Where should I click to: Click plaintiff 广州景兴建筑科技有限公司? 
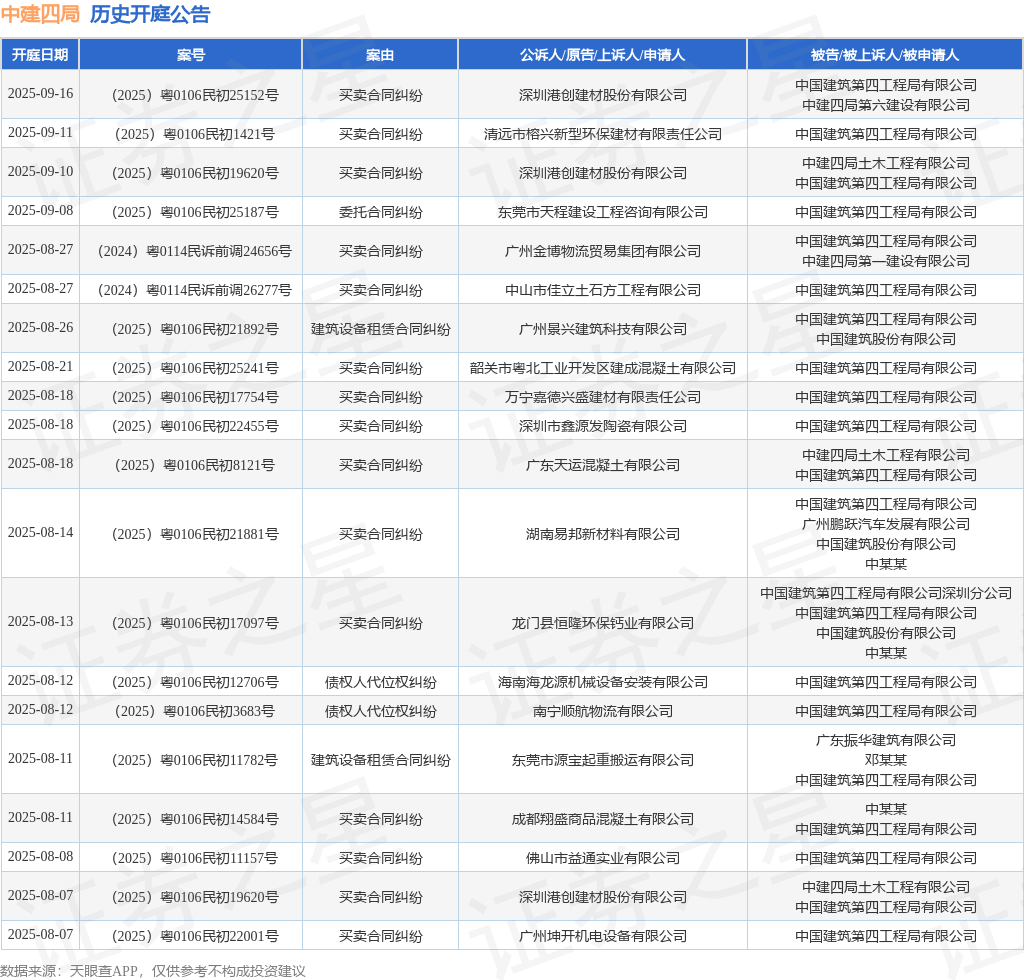(602, 329)
